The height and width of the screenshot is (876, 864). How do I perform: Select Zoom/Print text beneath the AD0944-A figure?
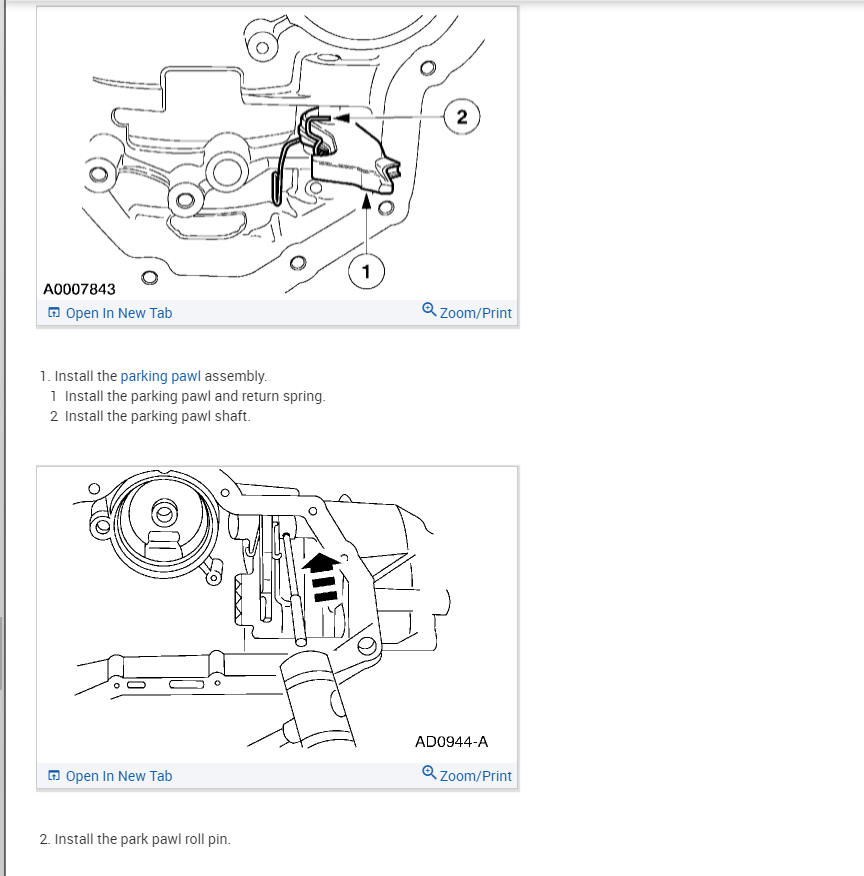click(475, 776)
